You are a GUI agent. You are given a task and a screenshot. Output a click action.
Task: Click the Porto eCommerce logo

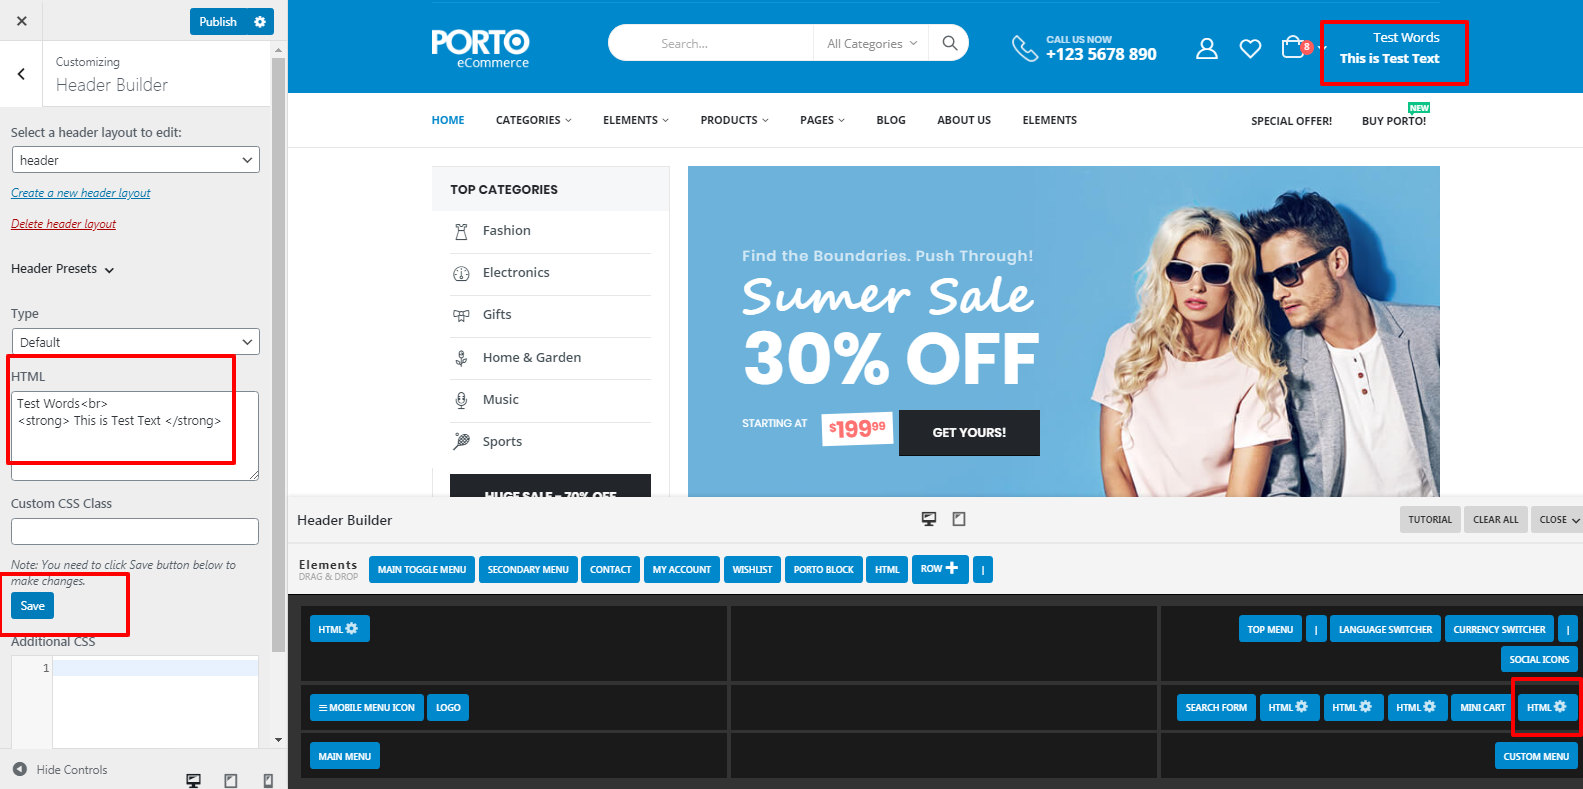481,48
